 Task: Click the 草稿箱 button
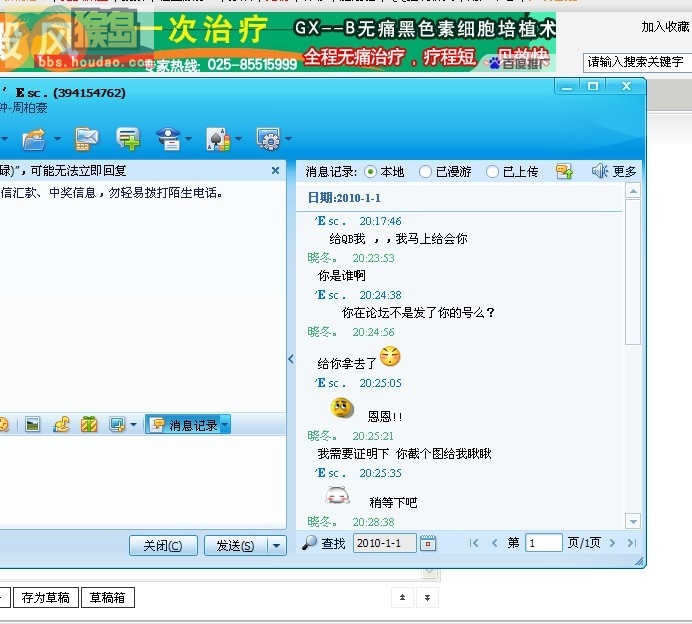[x=108, y=598]
